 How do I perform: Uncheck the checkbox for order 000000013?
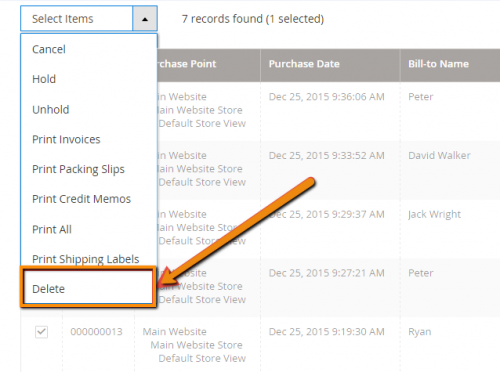click(41, 332)
